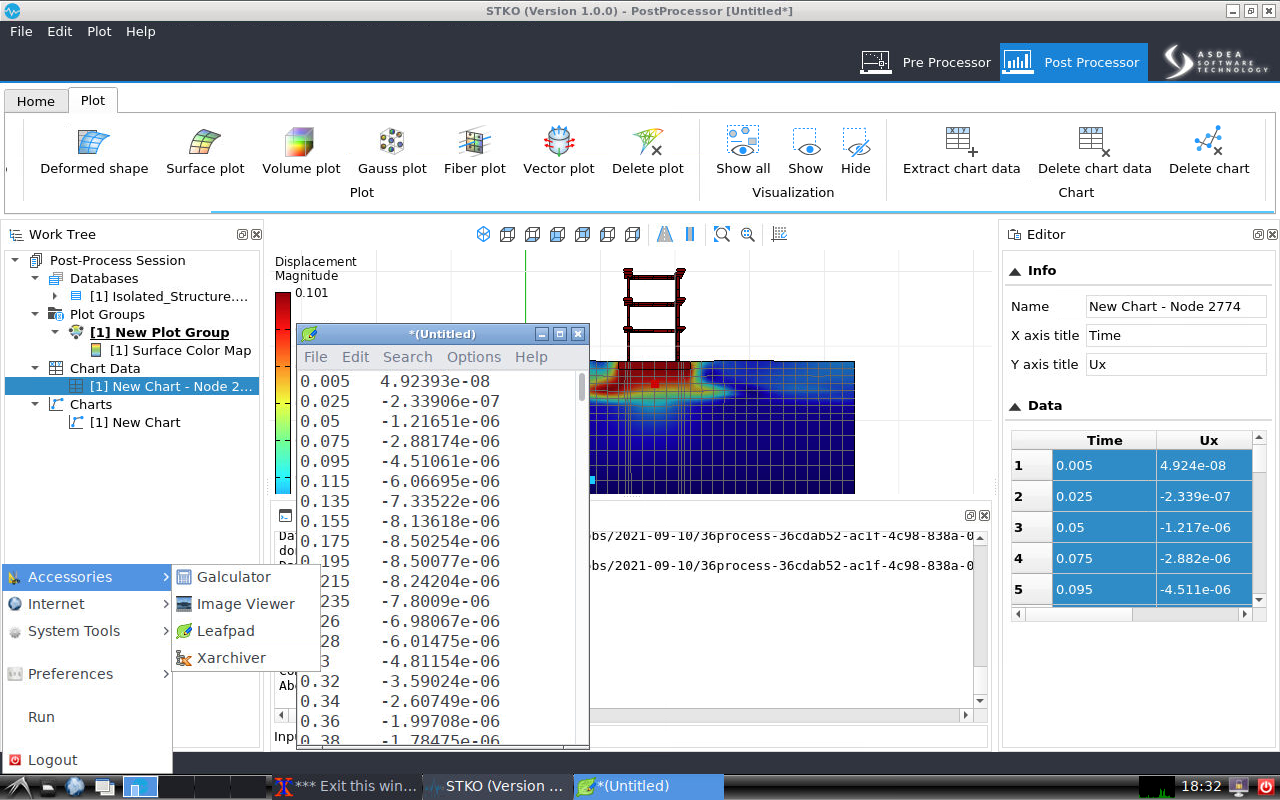This screenshot has width=1280, height=800.
Task: Switch to Pre Processor mode
Action: 926,62
